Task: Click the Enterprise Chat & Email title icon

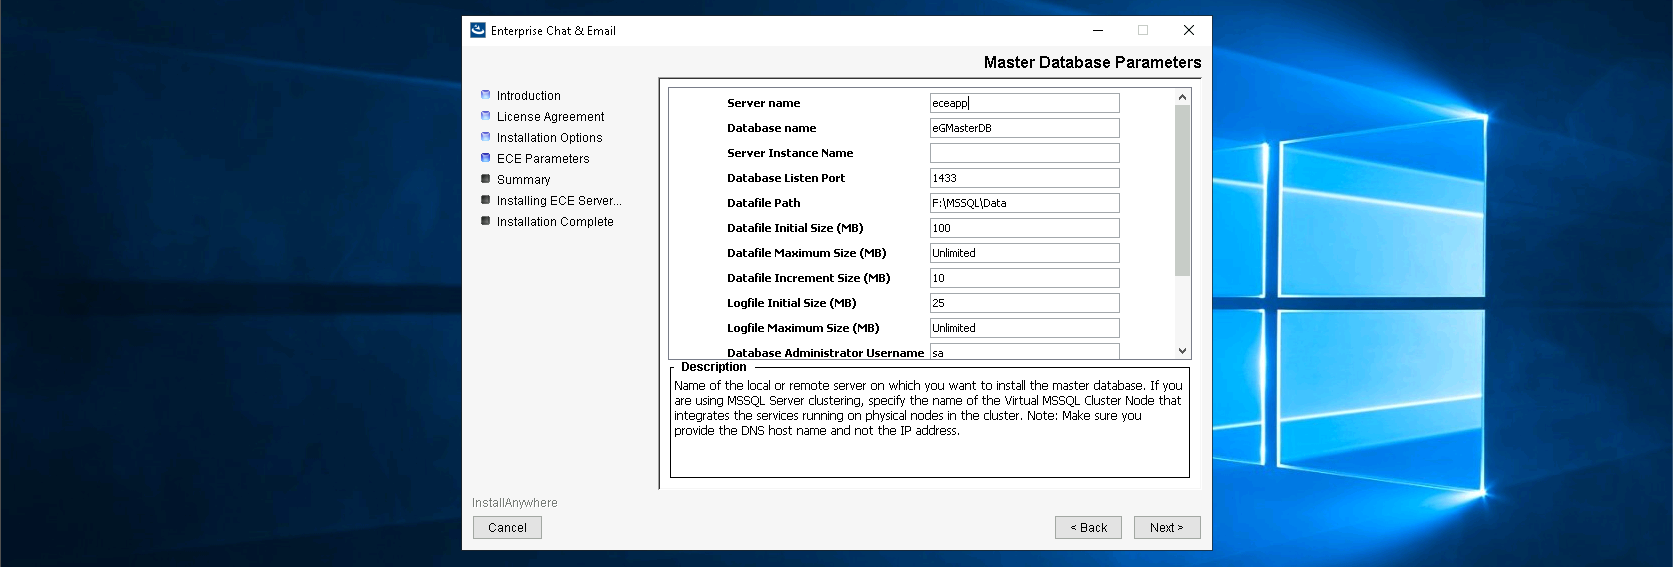Action: [x=478, y=30]
